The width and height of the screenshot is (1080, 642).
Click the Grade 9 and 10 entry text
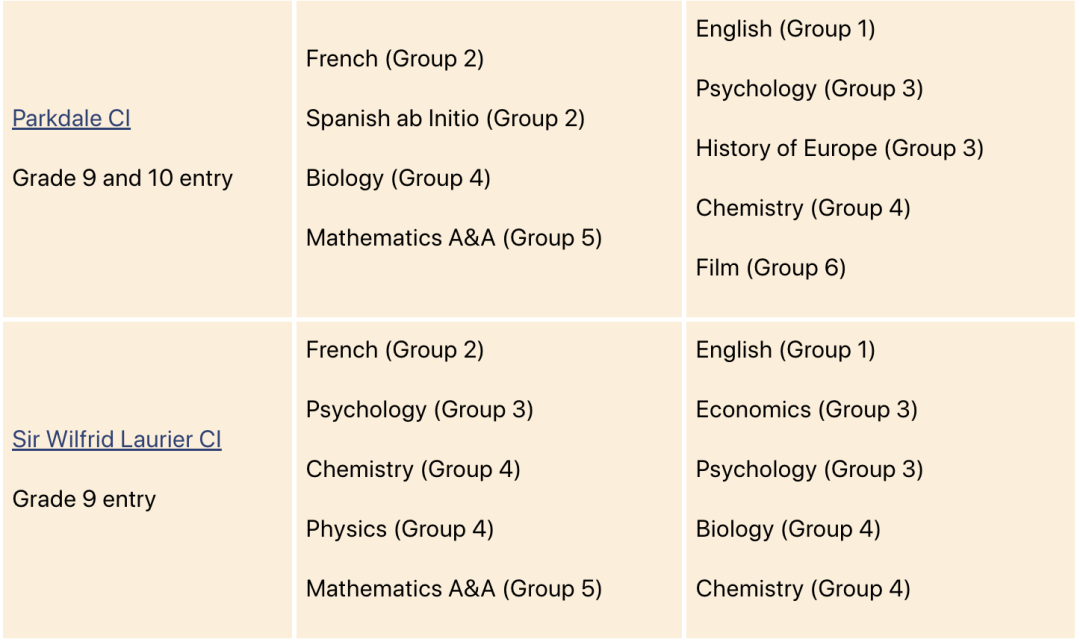point(123,178)
